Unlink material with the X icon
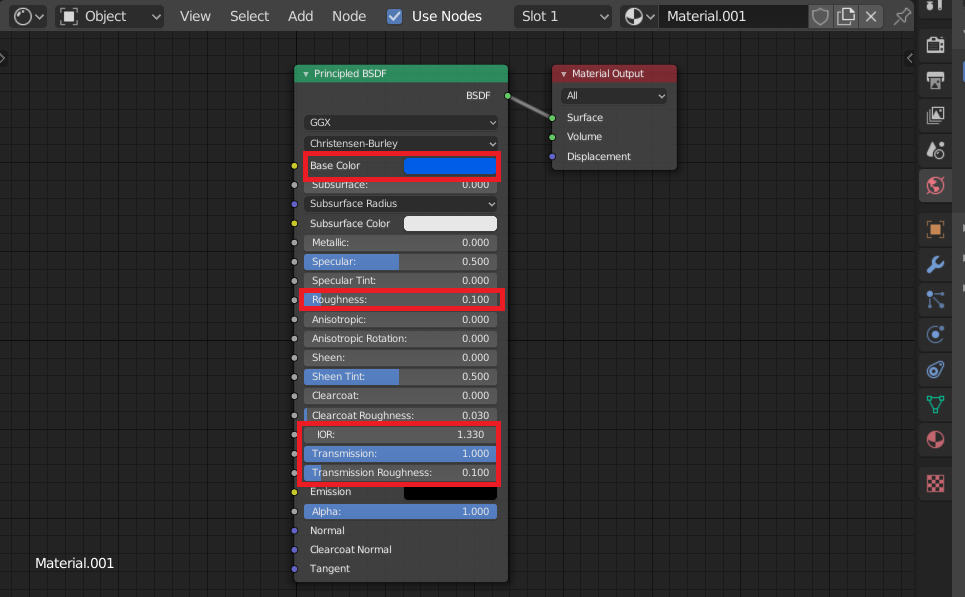Screen dimensions: 965x597 [871, 17]
